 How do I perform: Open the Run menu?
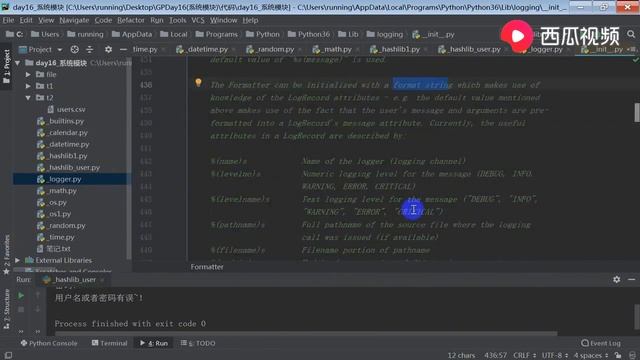pos(157,20)
